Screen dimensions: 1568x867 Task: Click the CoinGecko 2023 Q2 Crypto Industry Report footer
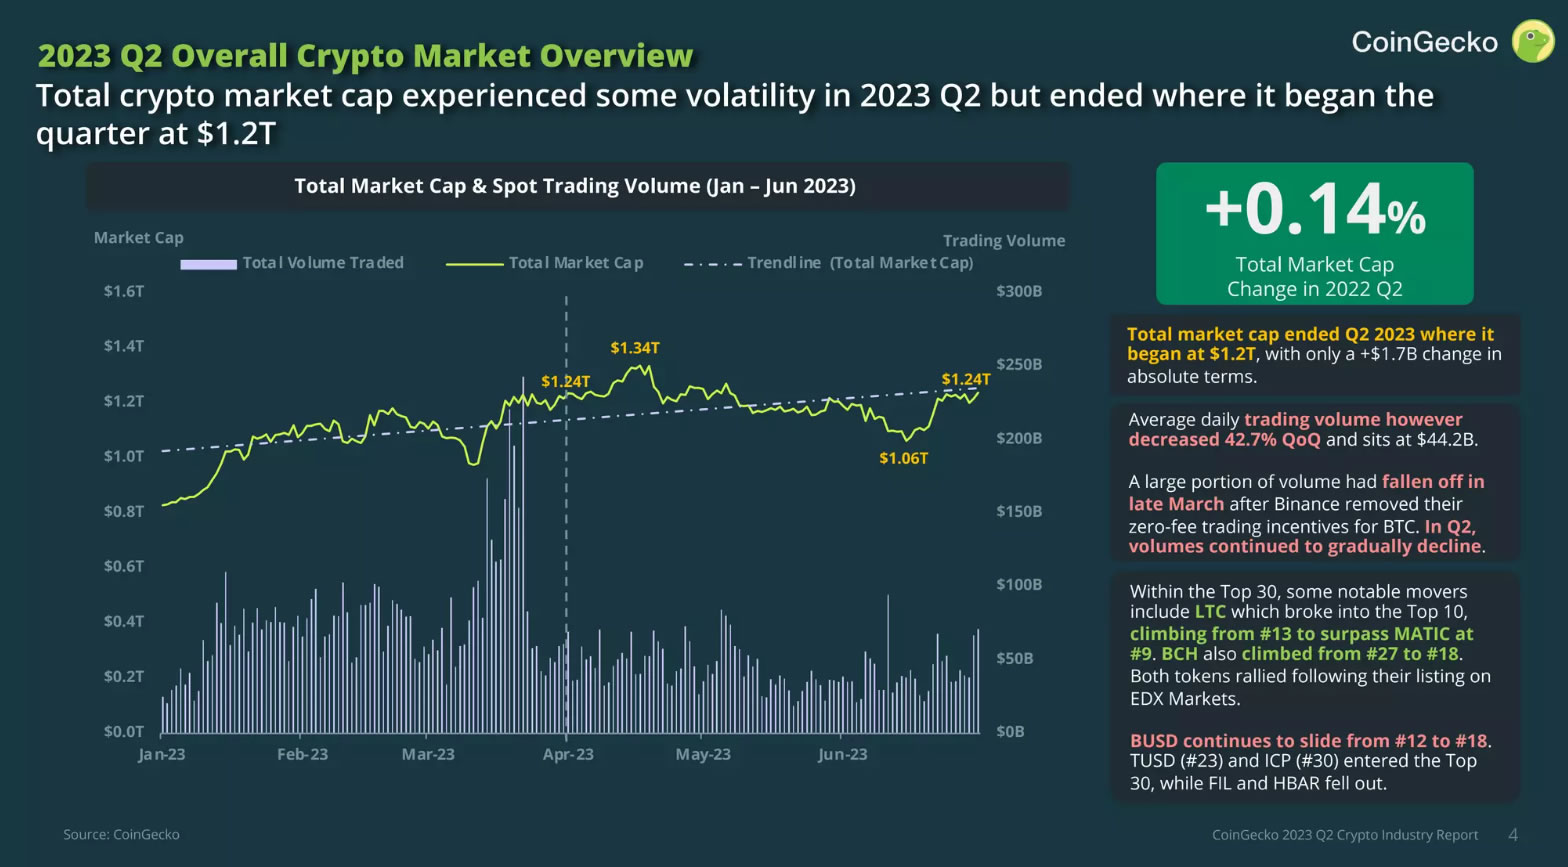click(x=1345, y=834)
